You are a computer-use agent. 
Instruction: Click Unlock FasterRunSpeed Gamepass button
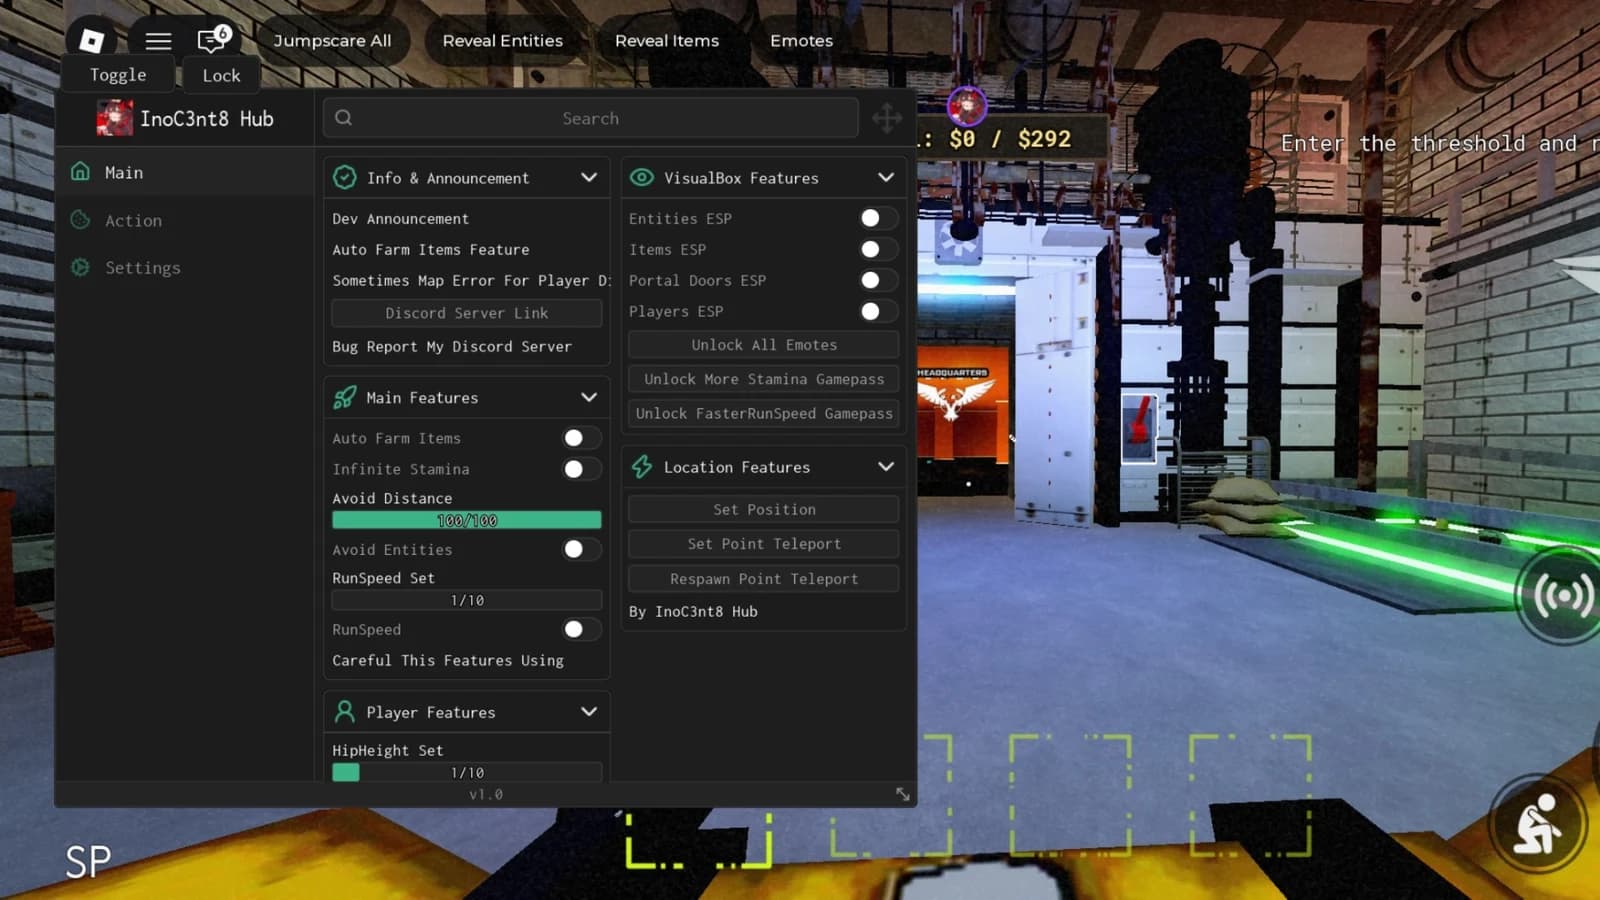pos(764,413)
